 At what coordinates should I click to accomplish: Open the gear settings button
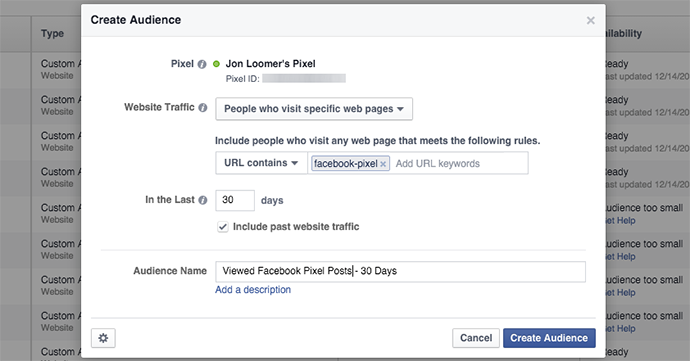pyautogui.click(x=103, y=338)
